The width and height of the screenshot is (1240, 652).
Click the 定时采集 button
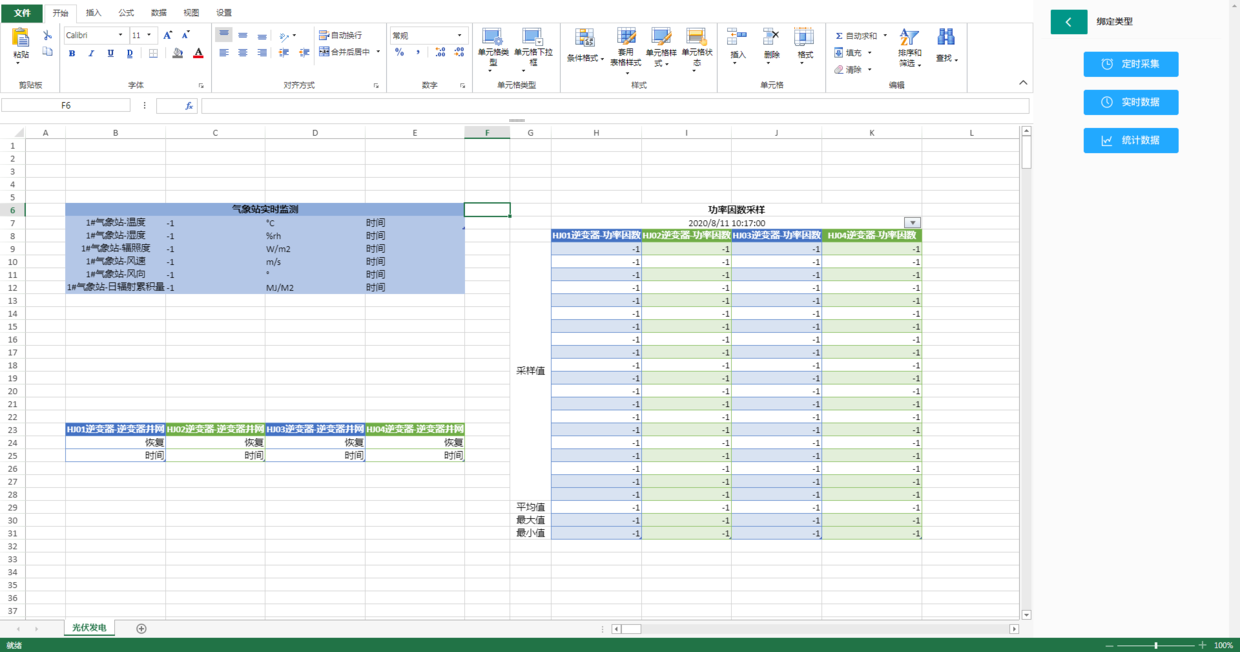click(1131, 64)
